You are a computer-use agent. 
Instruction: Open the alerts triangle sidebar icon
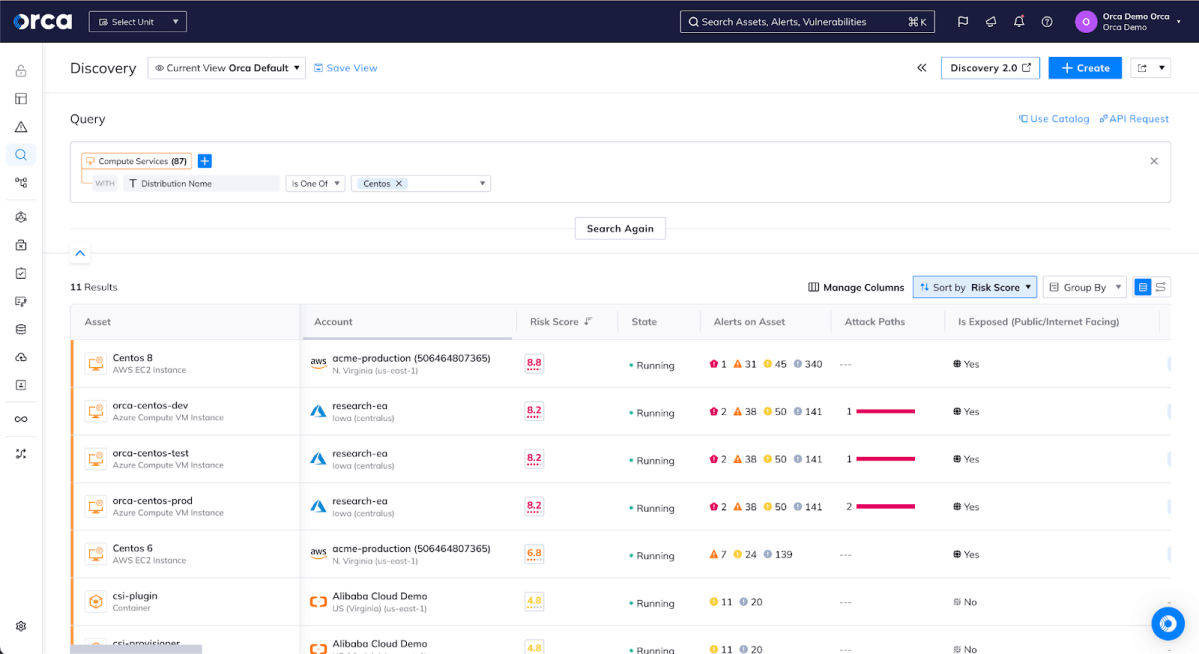click(21, 127)
